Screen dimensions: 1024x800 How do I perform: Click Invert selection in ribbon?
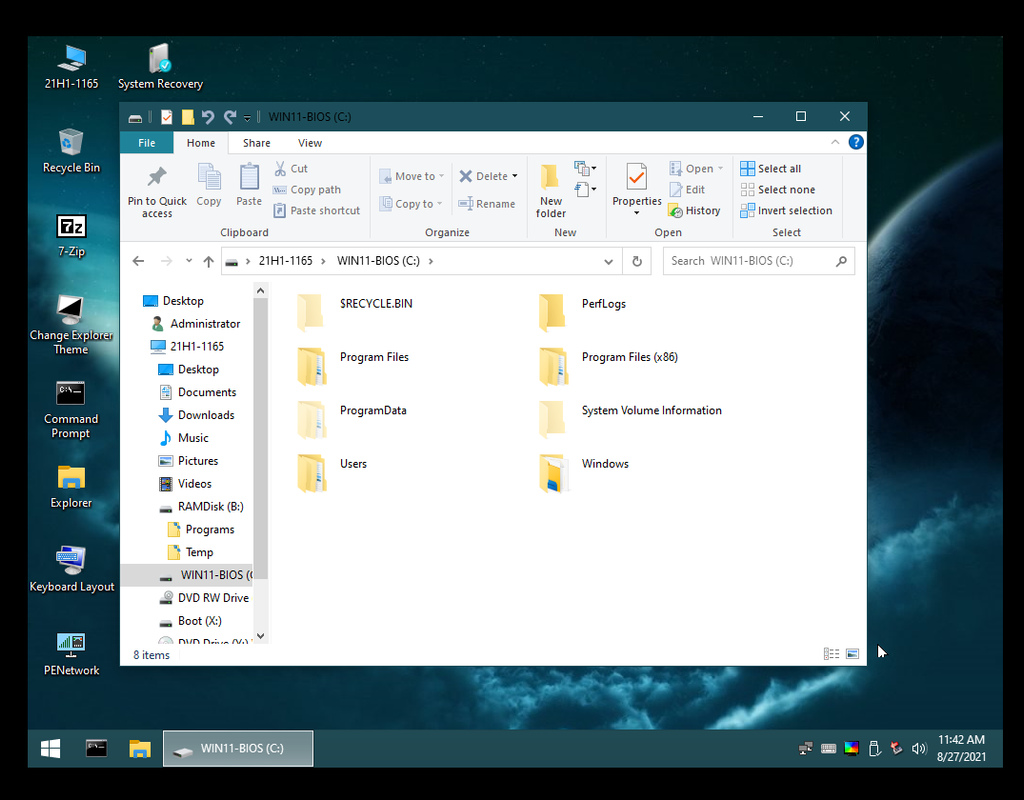(786, 210)
